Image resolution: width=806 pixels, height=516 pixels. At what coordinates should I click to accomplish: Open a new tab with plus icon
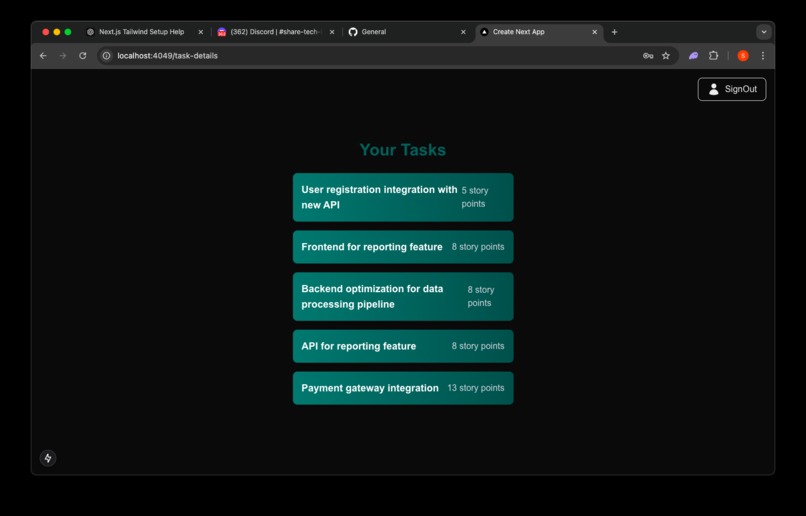(x=614, y=32)
